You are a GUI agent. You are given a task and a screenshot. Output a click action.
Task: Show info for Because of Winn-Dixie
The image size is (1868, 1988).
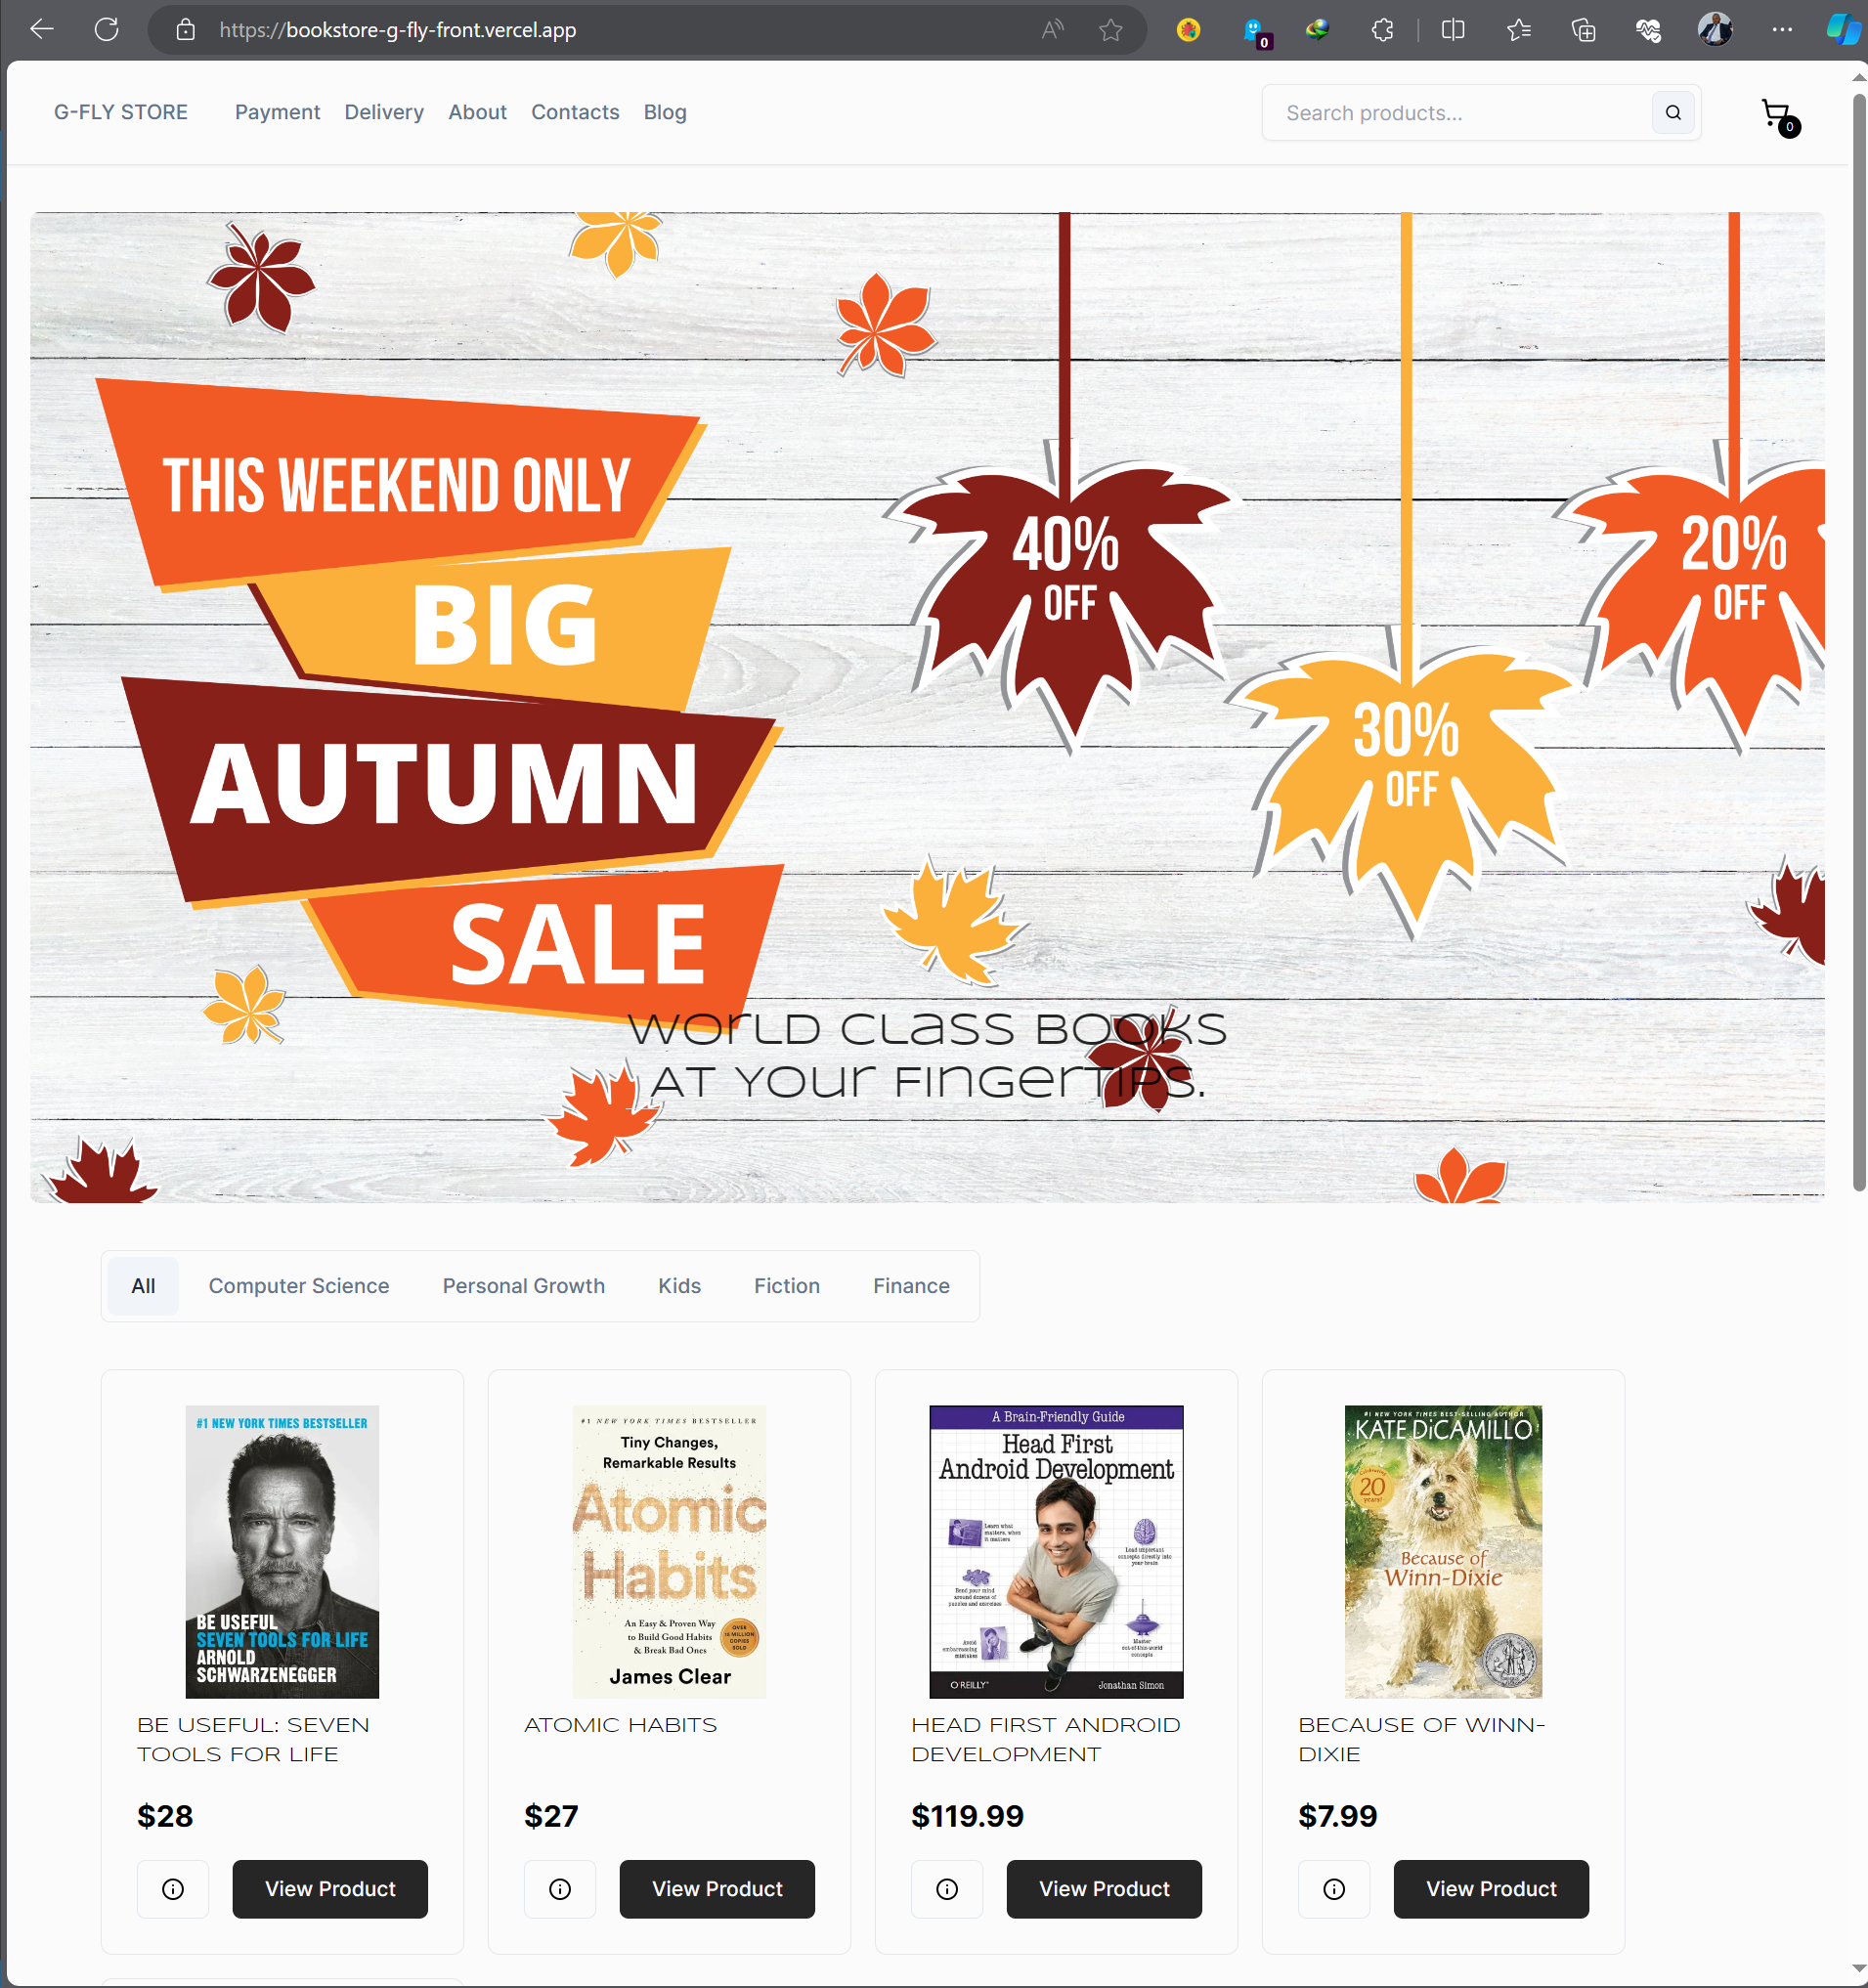(x=1334, y=1889)
